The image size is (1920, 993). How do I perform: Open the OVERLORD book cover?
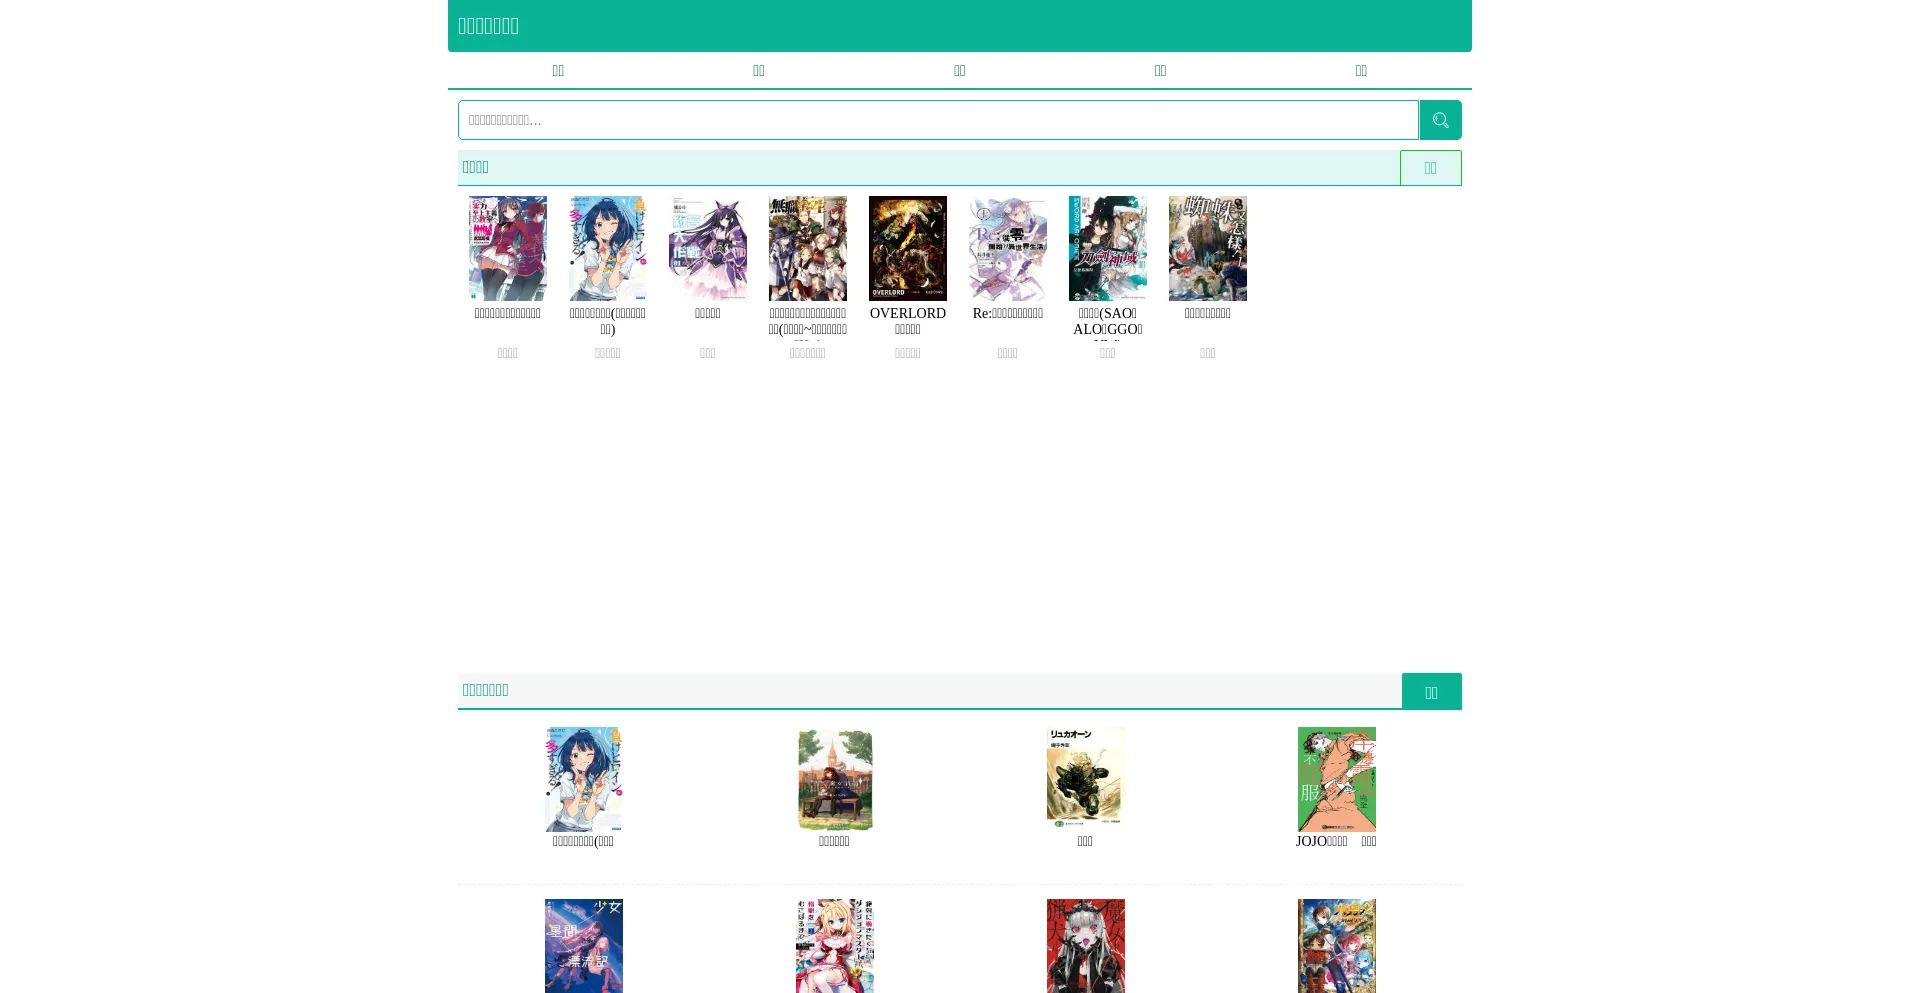[x=907, y=248]
